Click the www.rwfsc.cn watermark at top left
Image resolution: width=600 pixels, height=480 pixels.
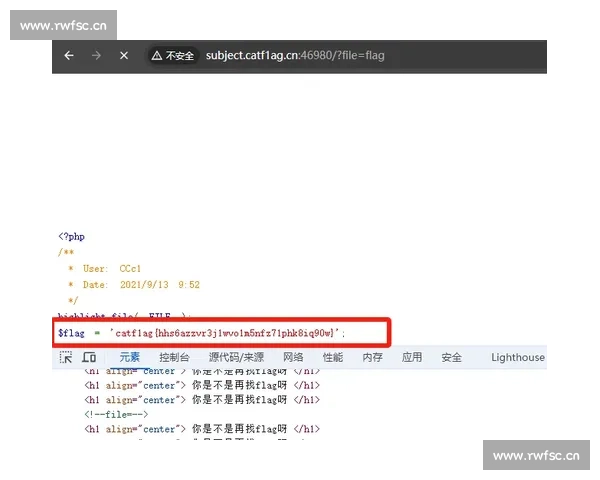click(64, 25)
